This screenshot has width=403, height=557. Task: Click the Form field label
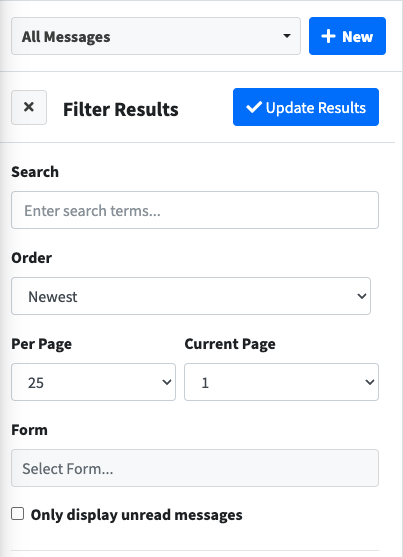point(29,430)
